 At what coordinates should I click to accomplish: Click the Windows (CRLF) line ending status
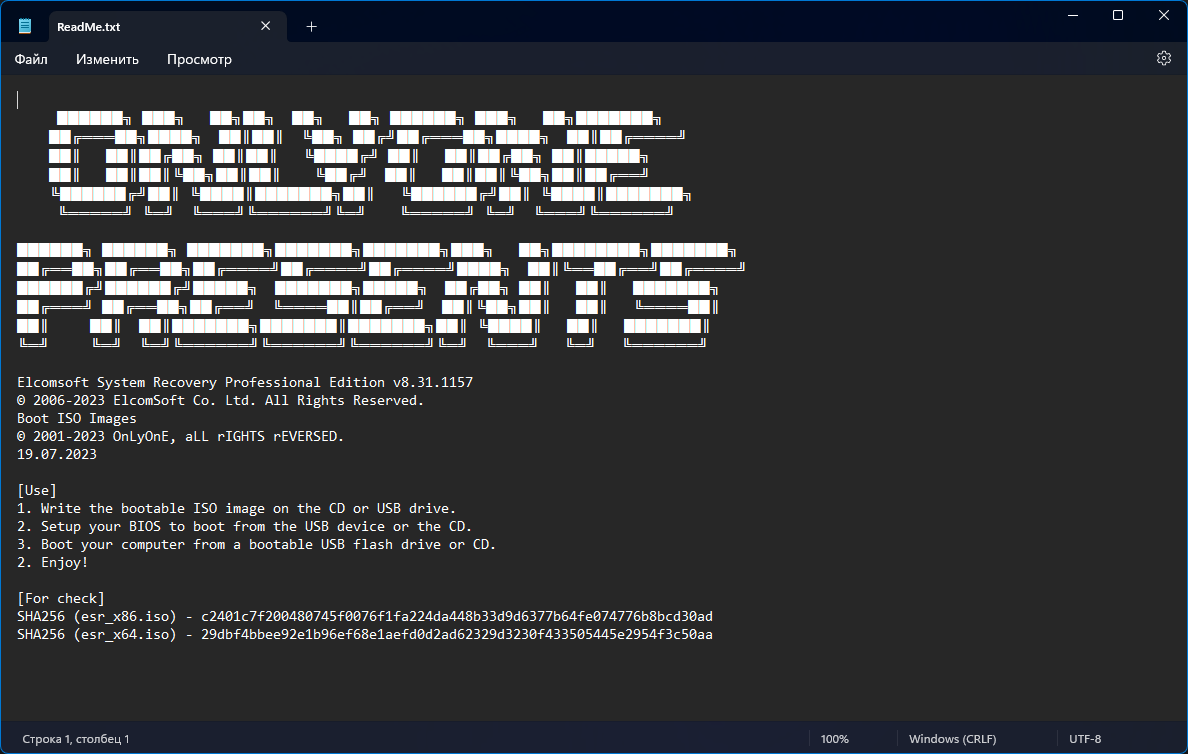[952, 739]
